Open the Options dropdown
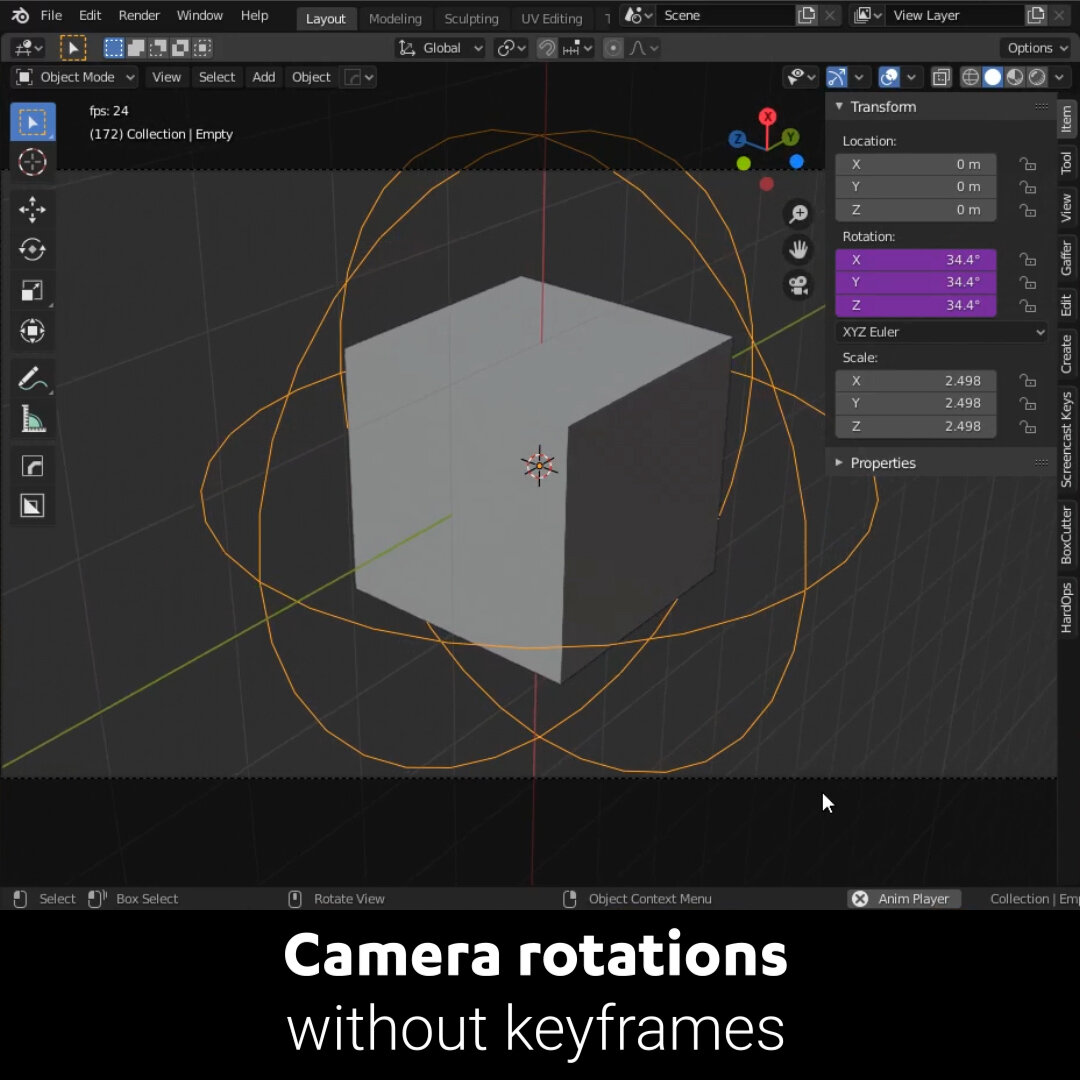This screenshot has width=1080, height=1080. pyautogui.click(x=1037, y=48)
